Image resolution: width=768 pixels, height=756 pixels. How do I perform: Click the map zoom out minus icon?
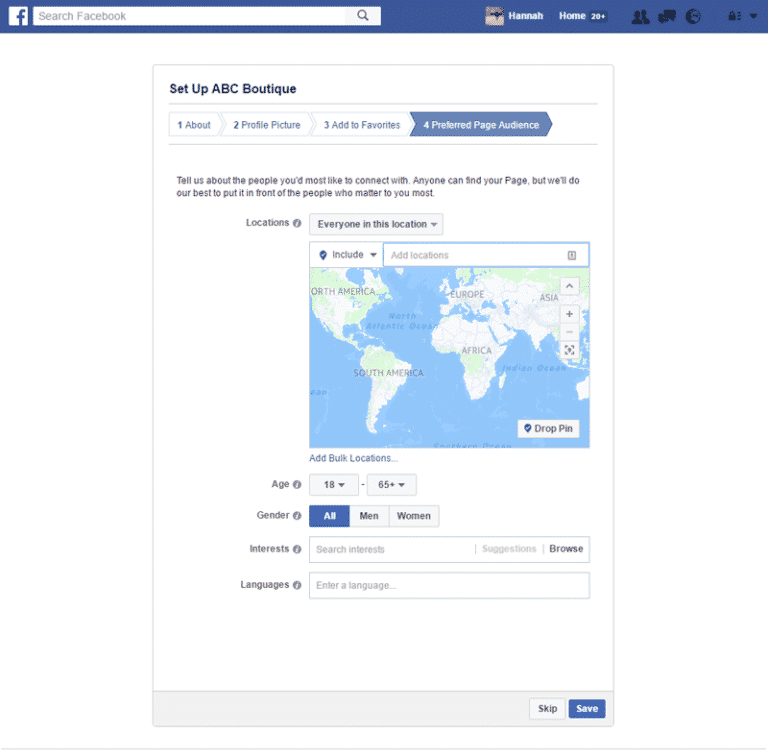(569, 332)
